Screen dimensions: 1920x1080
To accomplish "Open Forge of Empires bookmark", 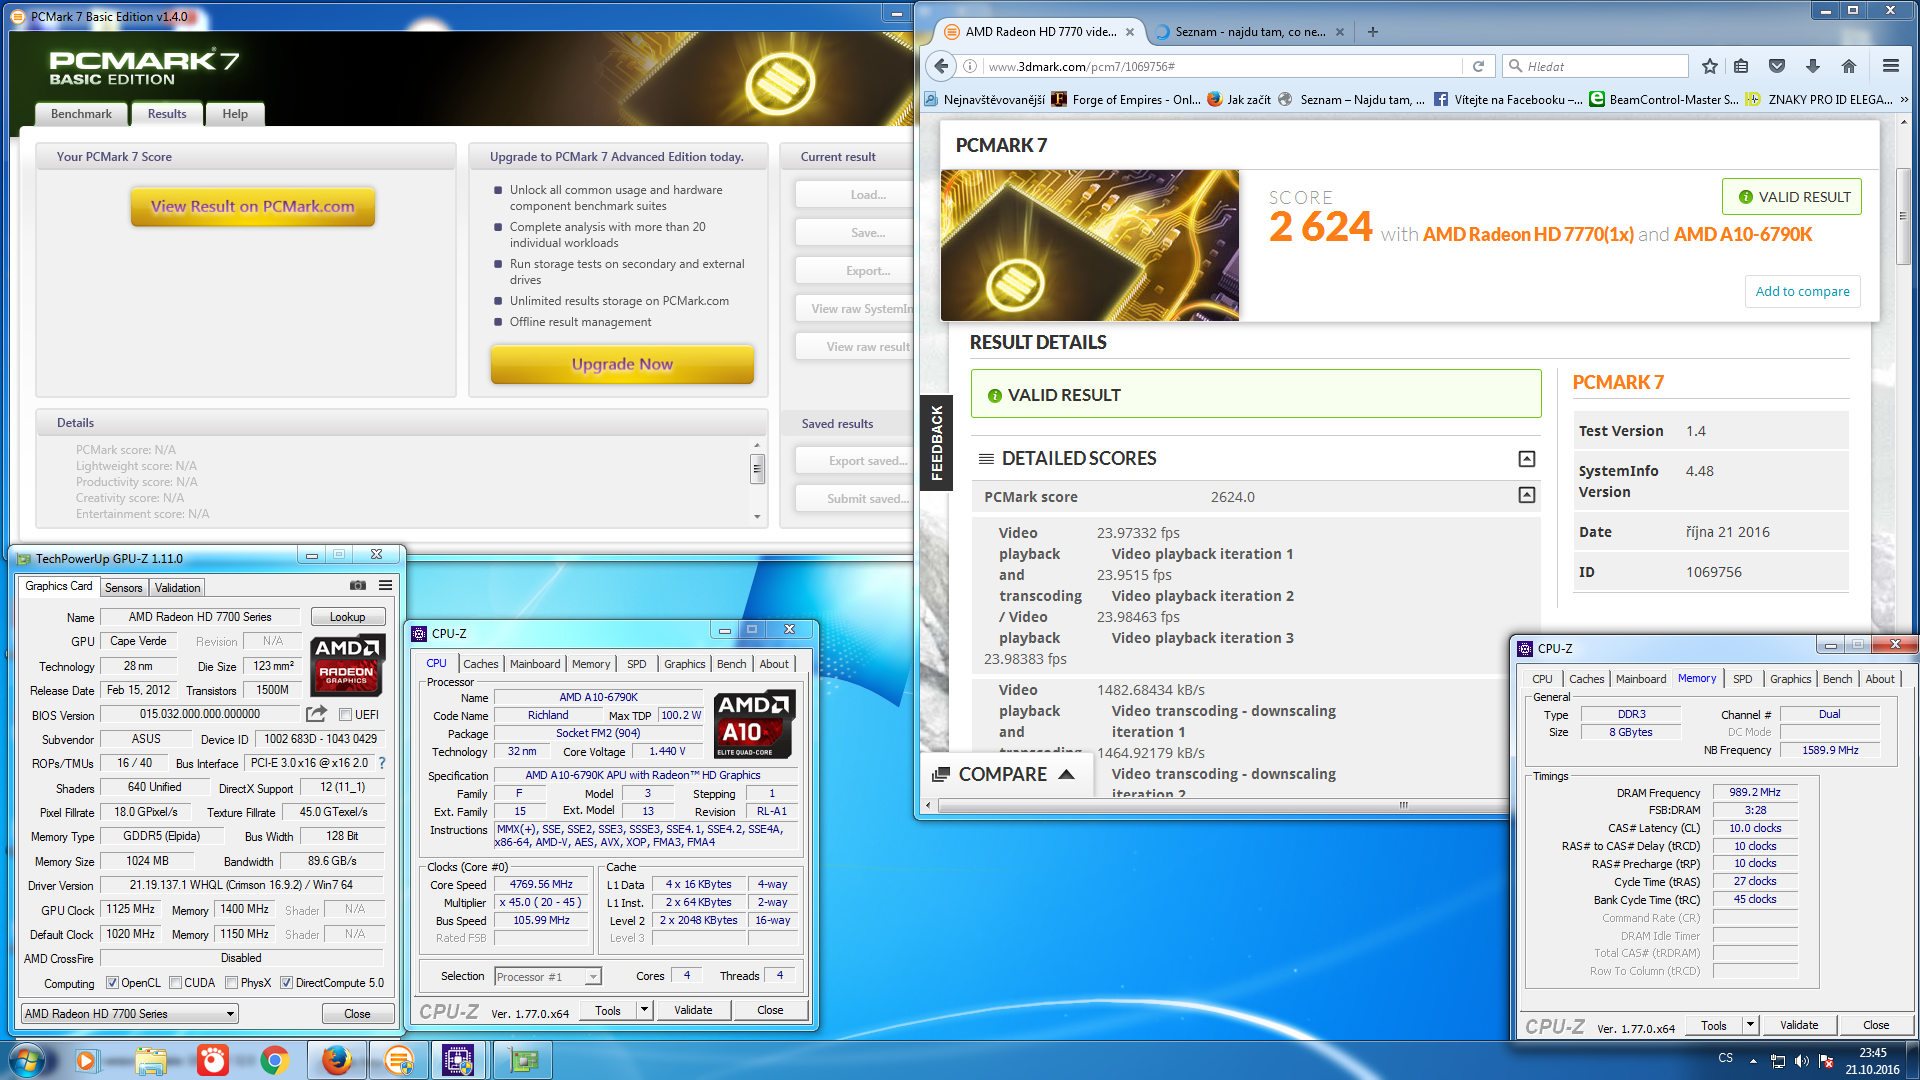I will pos(1127,99).
